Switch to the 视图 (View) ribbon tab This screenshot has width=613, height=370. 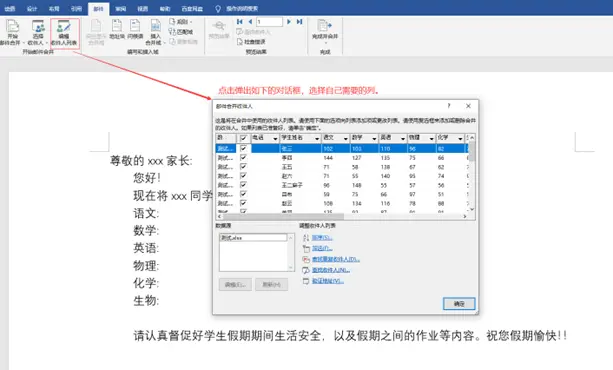coord(143,9)
